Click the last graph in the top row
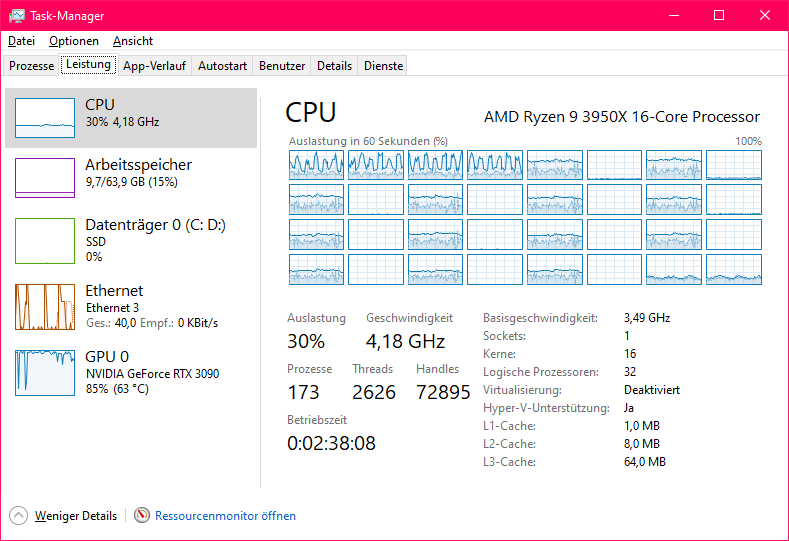This screenshot has width=789, height=541. [x=734, y=165]
